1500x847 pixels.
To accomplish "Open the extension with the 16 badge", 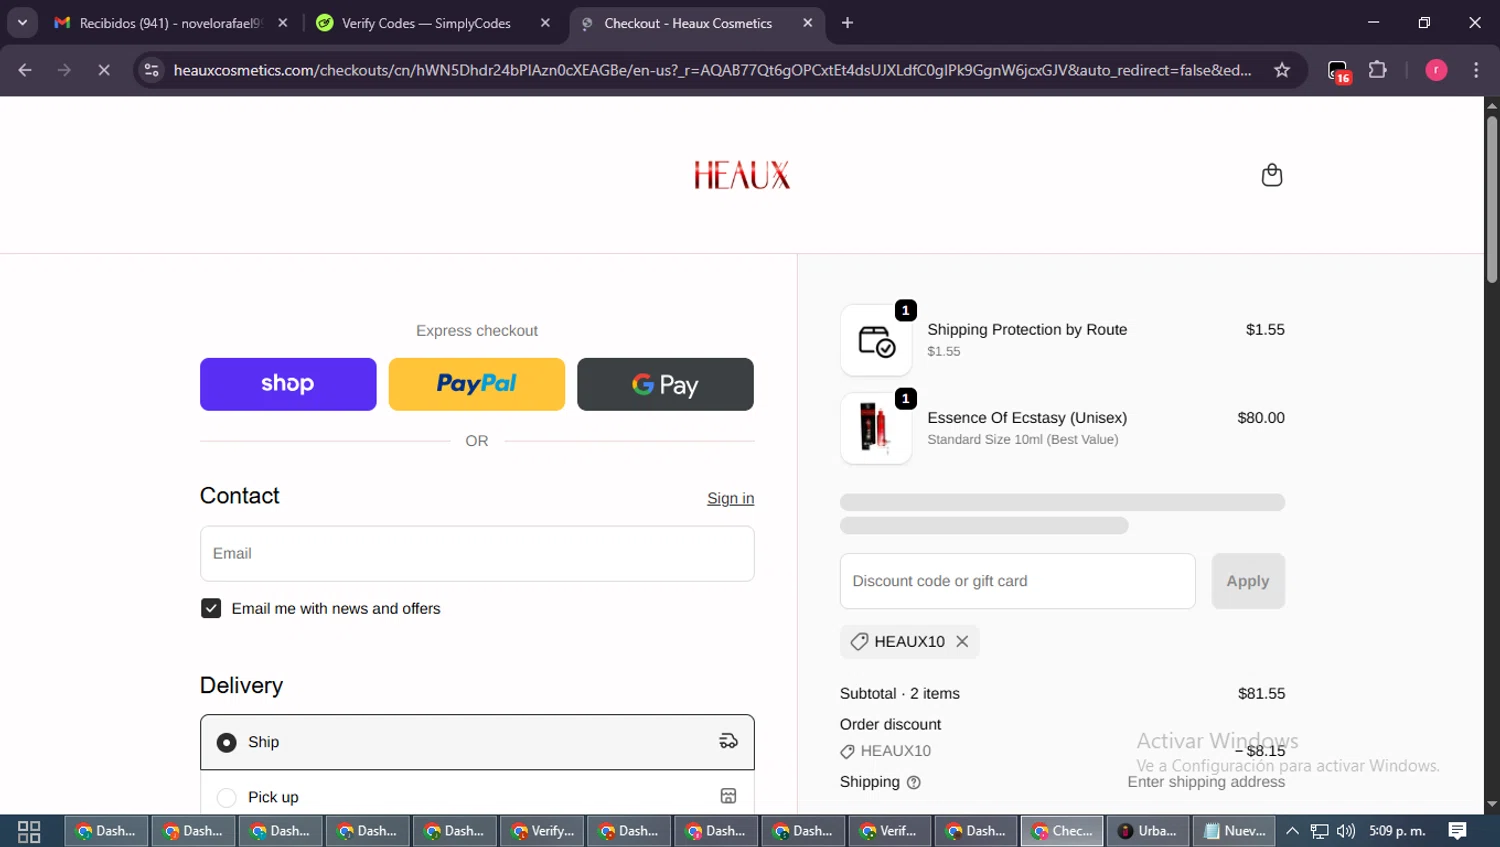I will [x=1338, y=71].
